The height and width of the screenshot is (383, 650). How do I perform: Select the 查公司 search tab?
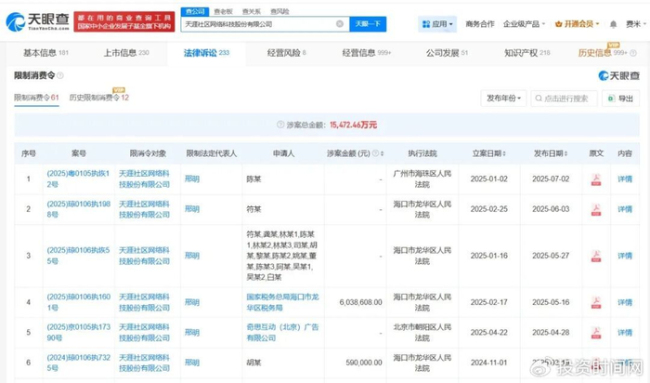195,11
